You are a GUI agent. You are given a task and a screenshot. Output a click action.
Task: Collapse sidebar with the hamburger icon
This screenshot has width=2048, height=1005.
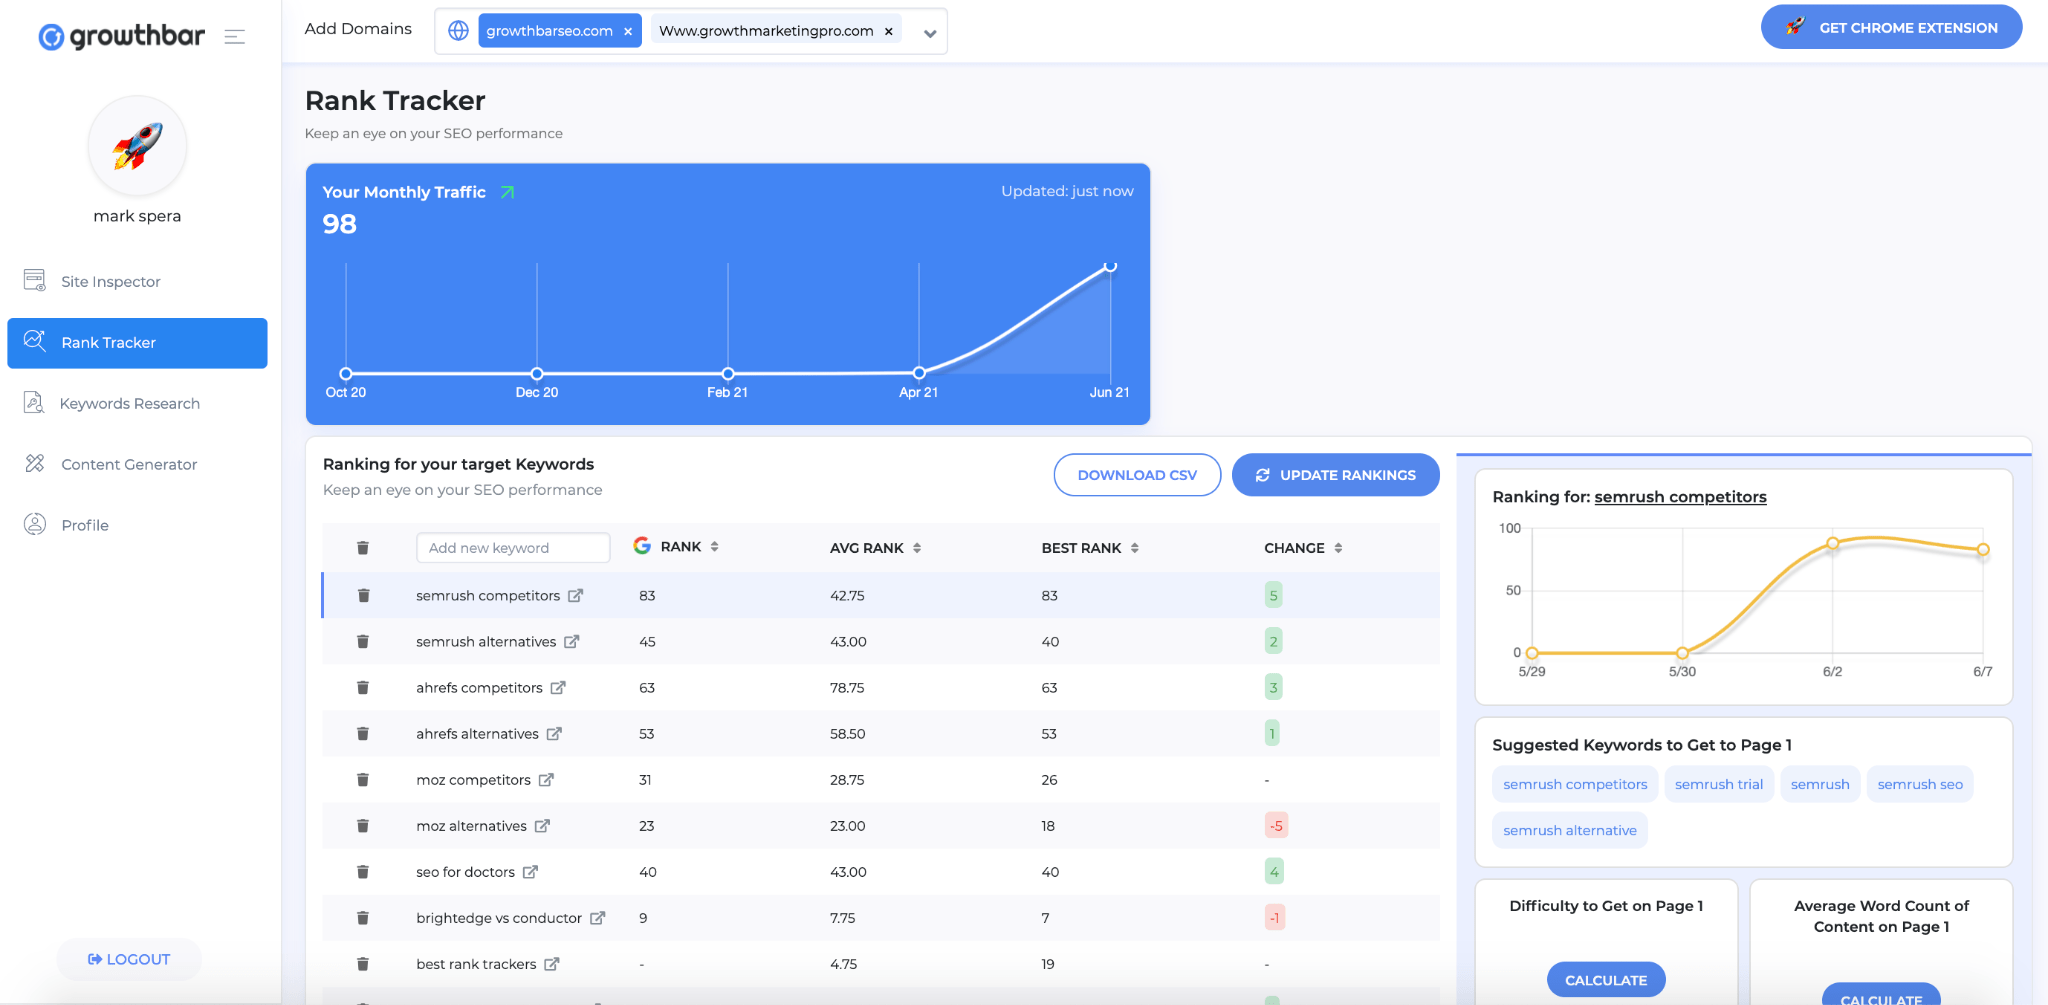click(235, 37)
